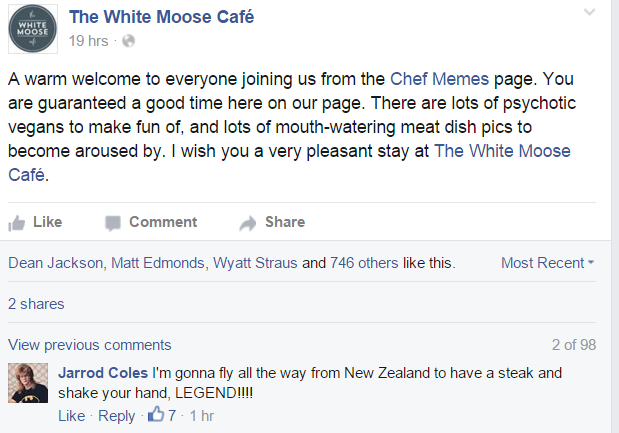Click the Share arrow icon
Image resolution: width=619 pixels, height=433 pixels.
[x=248, y=223]
